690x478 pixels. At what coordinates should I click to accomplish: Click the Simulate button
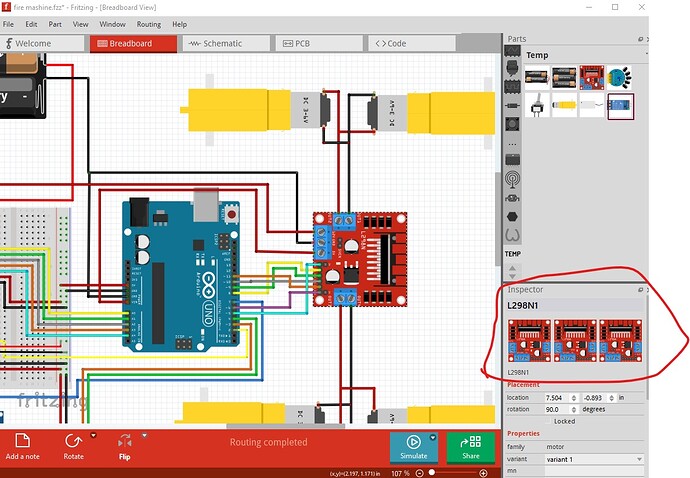tap(413, 446)
